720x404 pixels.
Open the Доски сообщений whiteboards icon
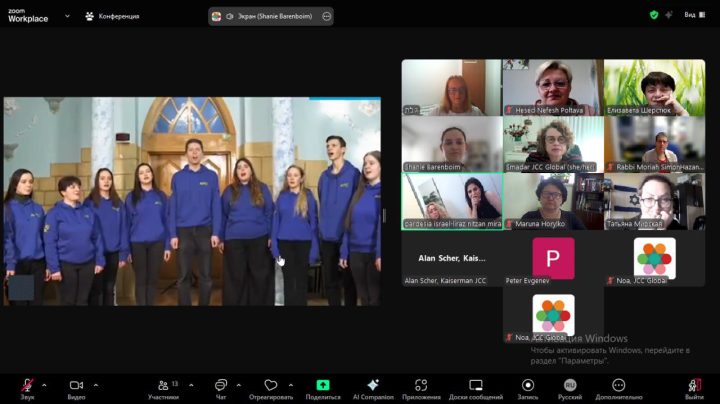pos(476,388)
